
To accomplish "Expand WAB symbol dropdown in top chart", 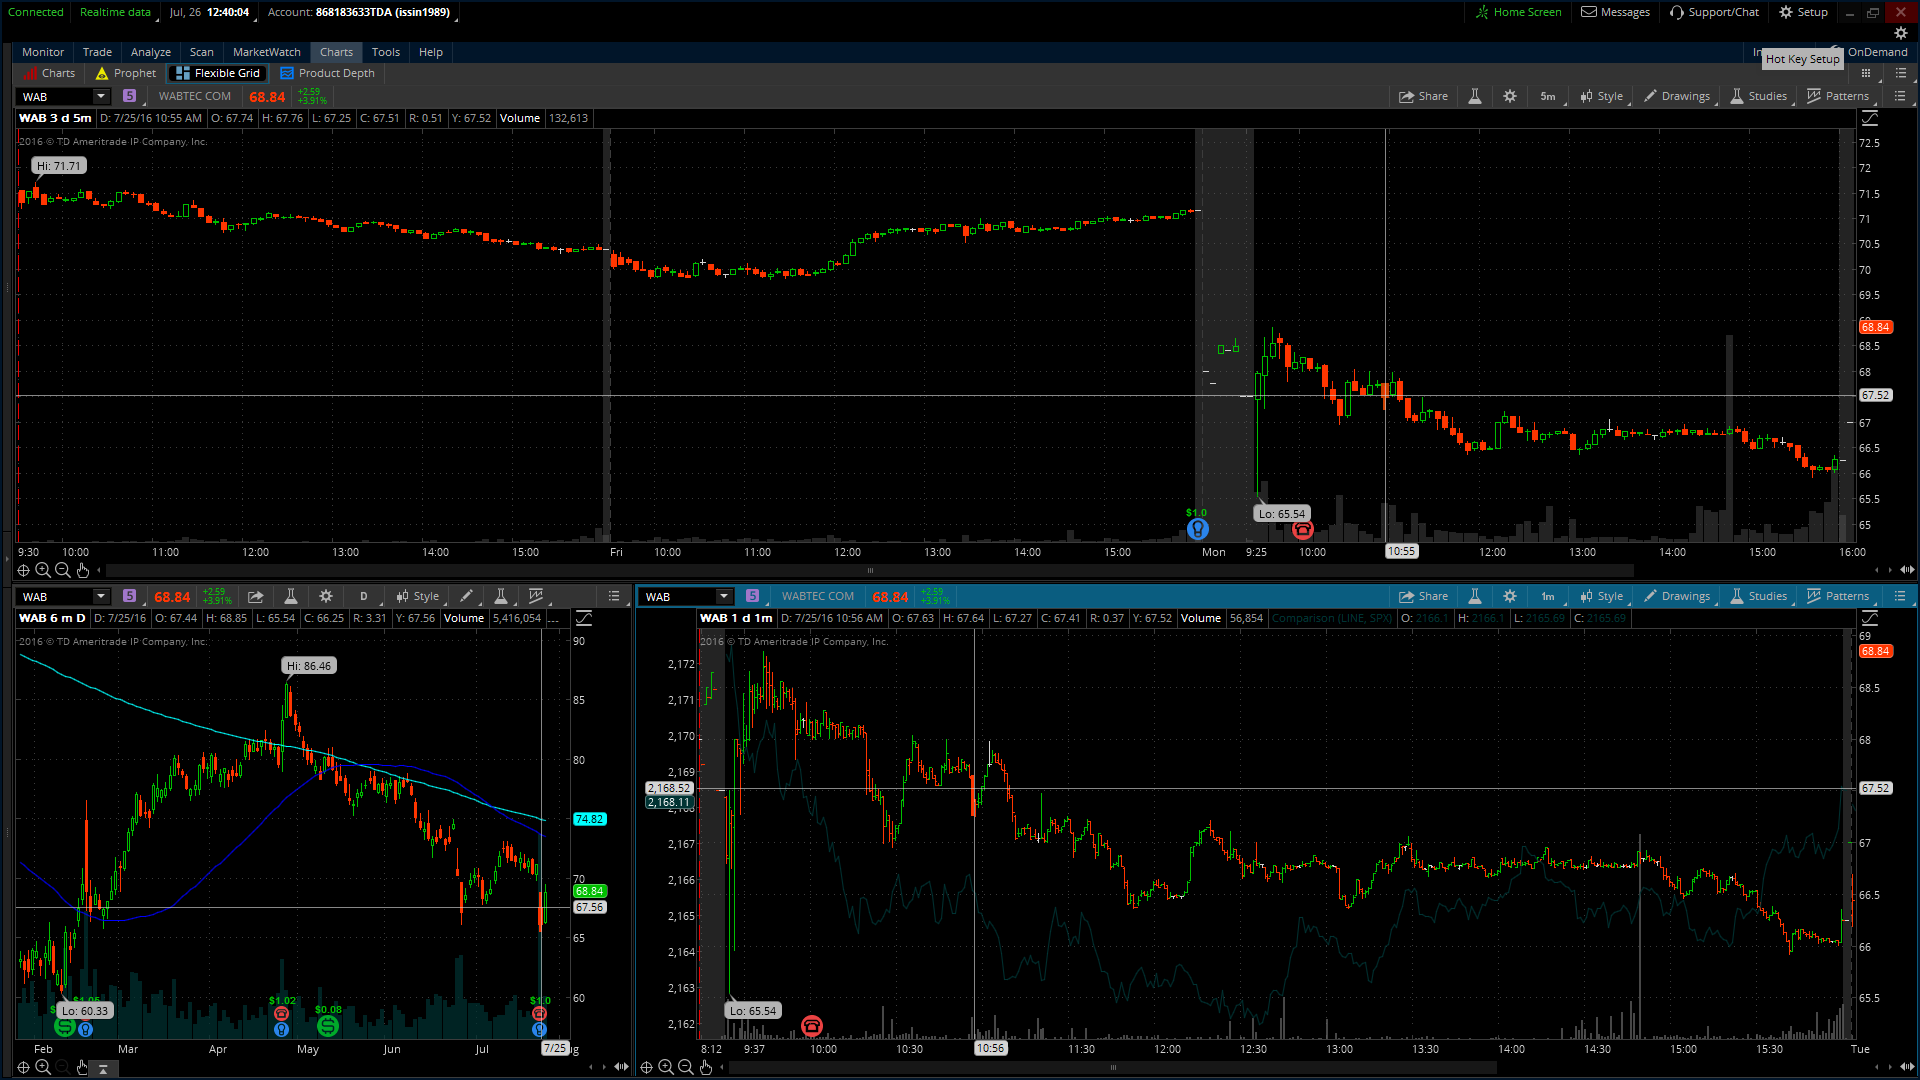I will pyautogui.click(x=100, y=96).
